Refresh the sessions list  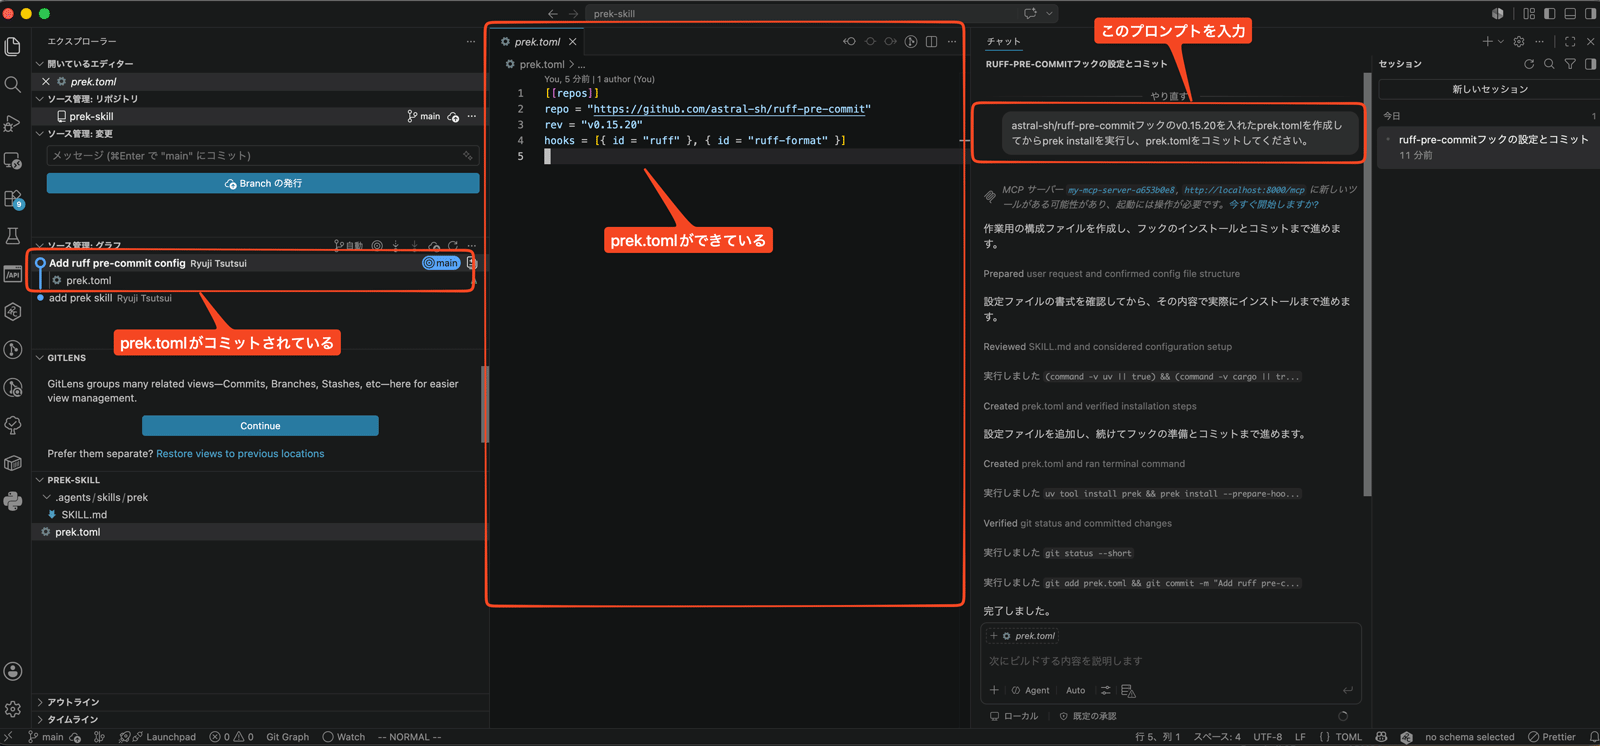point(1529,64)
